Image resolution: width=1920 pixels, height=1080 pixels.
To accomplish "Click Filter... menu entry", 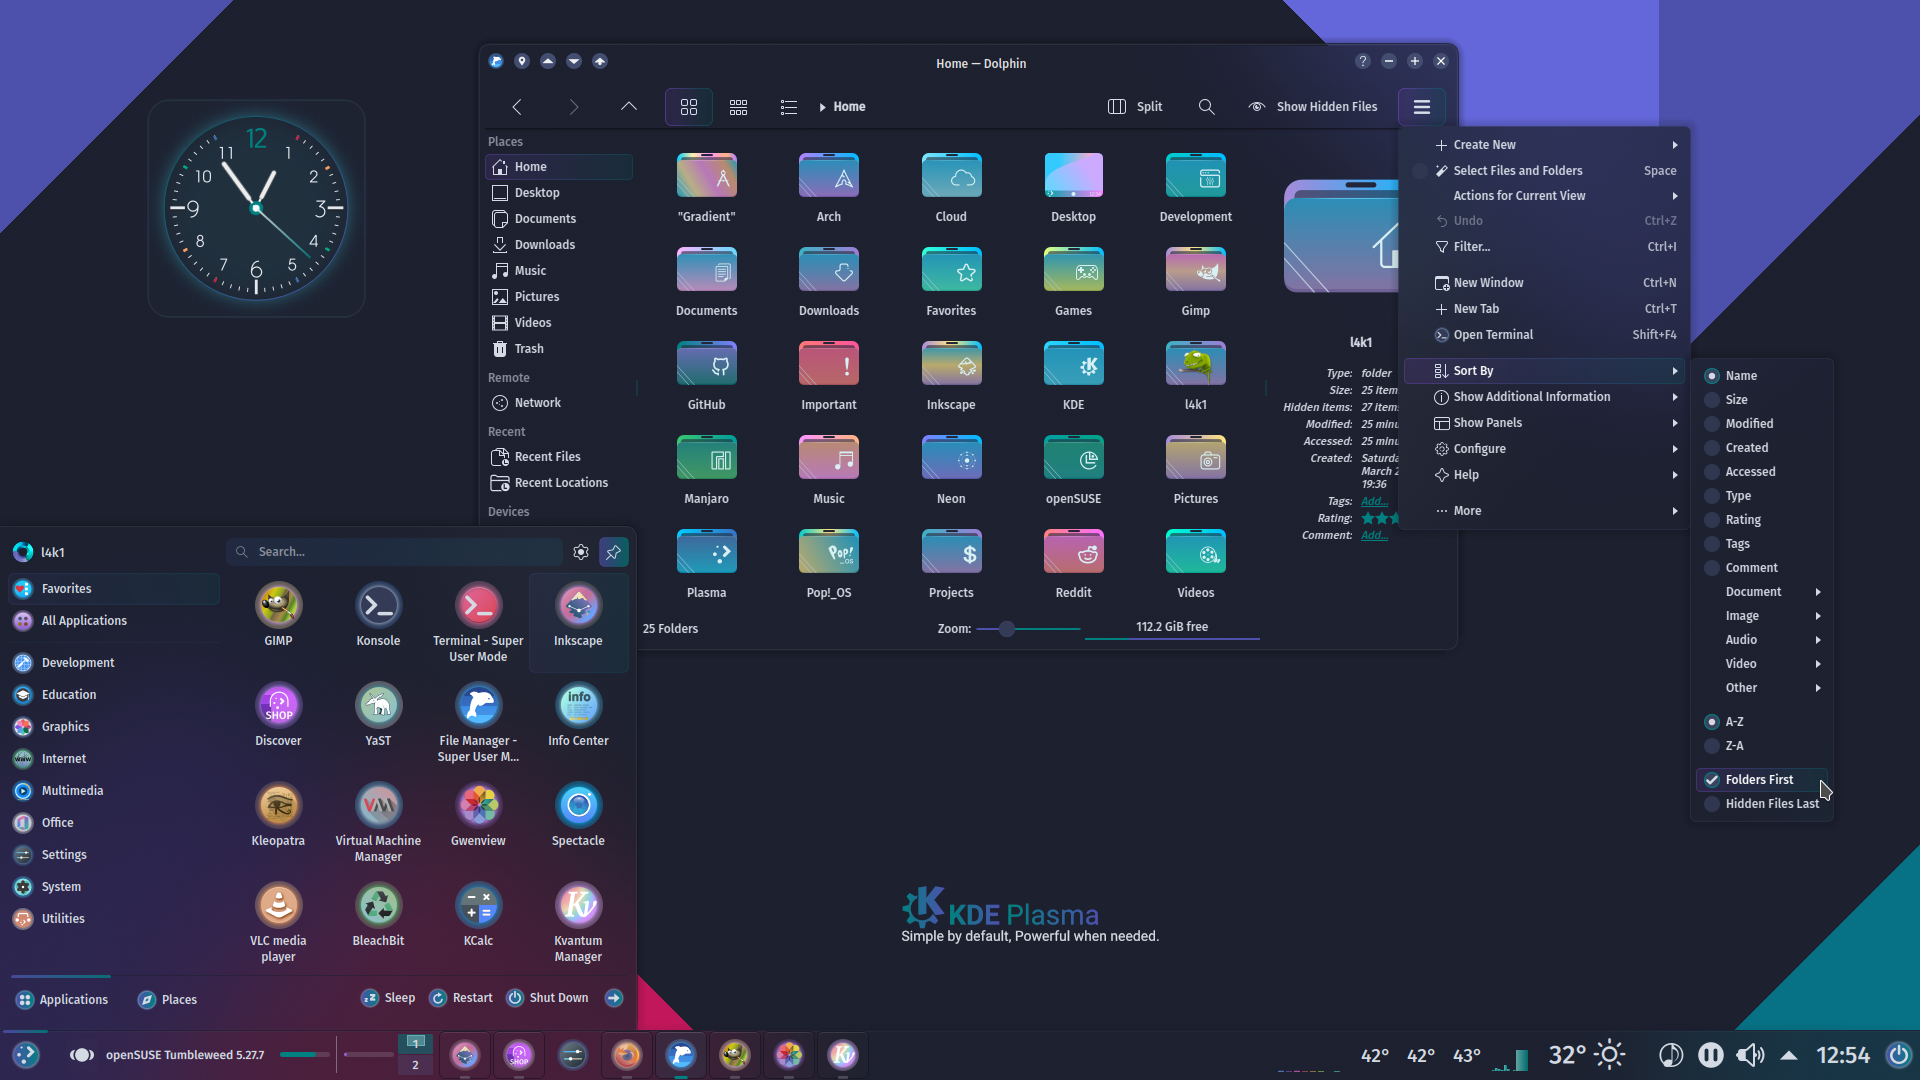I will [x=1545, y=247].
